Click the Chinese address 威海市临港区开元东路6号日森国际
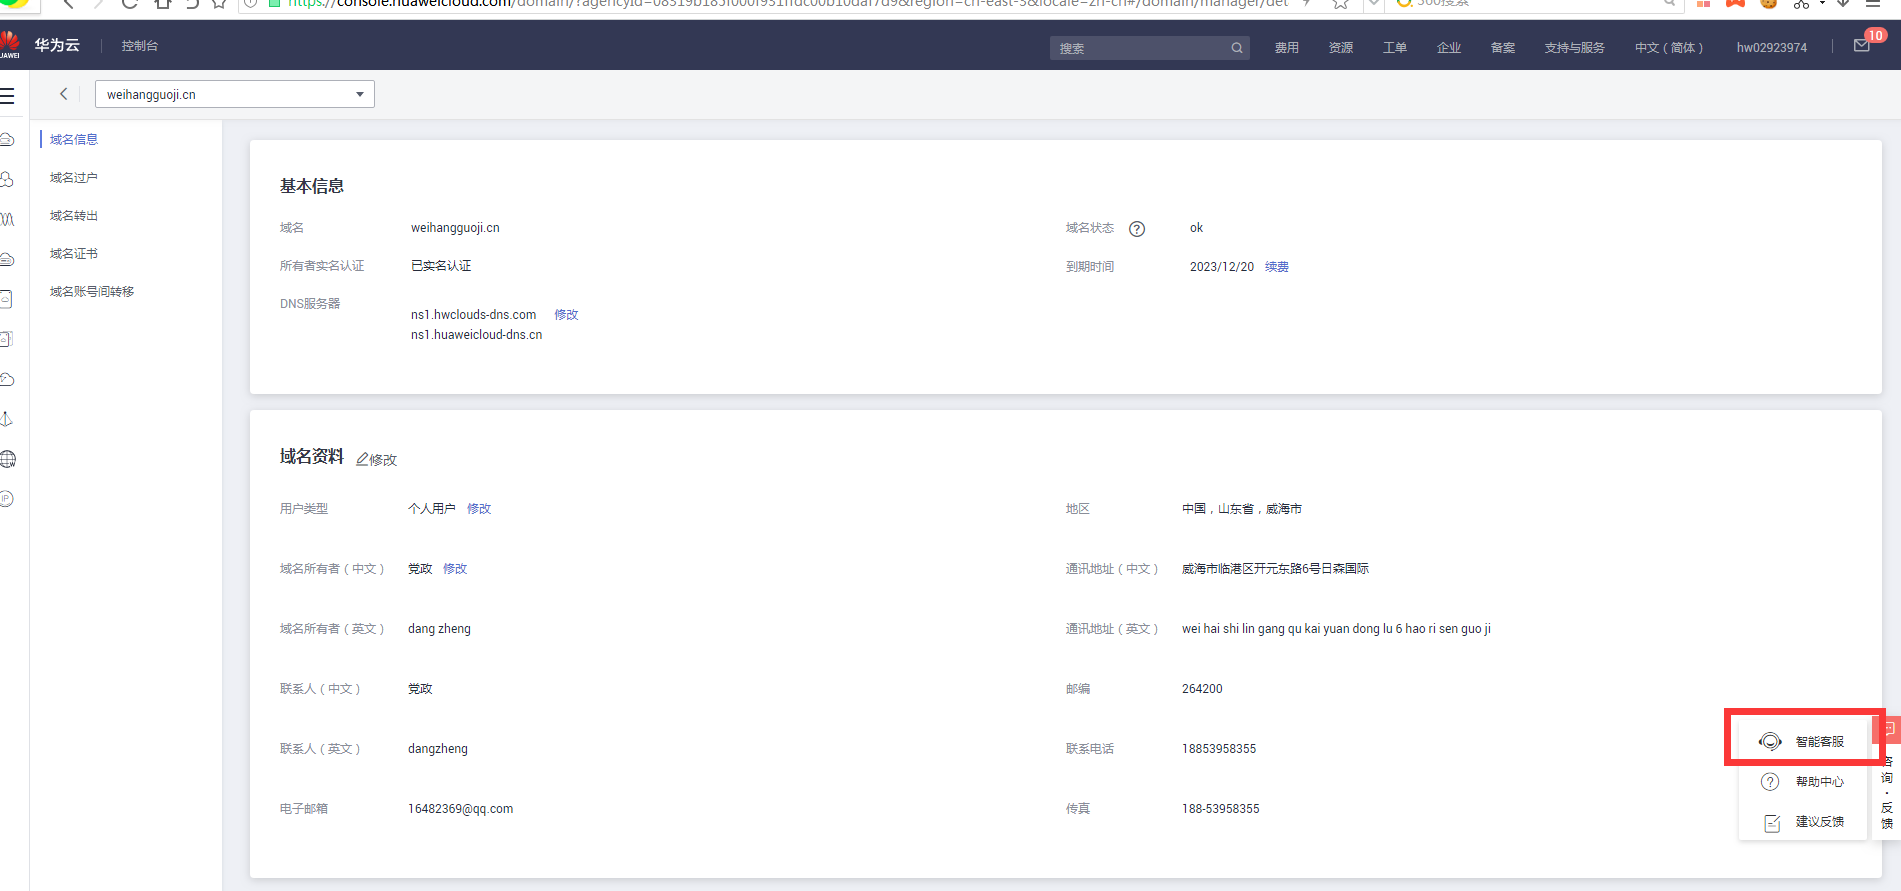This screenshot has height=891, width=1901. click(x=1275, y=569)
